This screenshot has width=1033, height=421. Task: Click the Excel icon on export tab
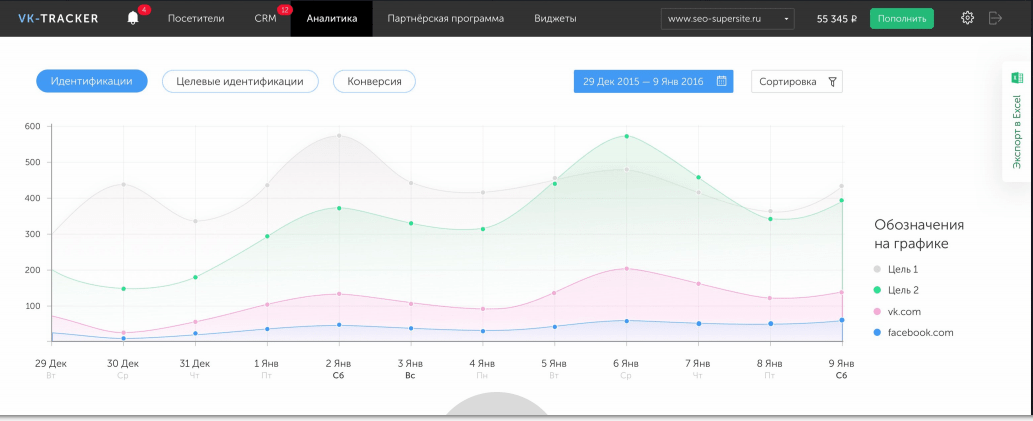(x=1017, y=78)
